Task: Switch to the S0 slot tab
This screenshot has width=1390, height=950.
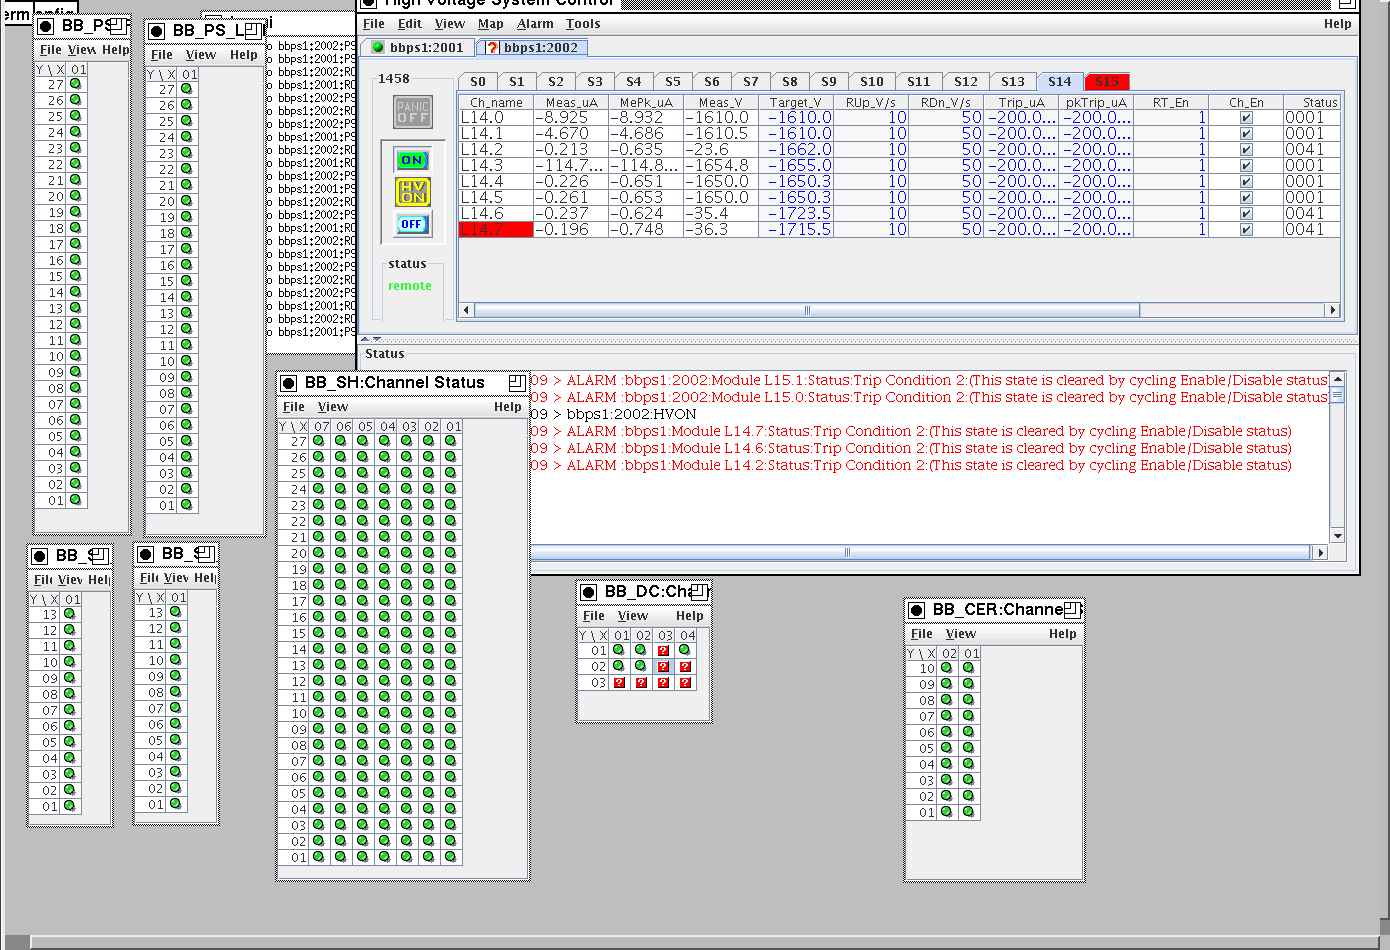Action: (x=478, y=82)
